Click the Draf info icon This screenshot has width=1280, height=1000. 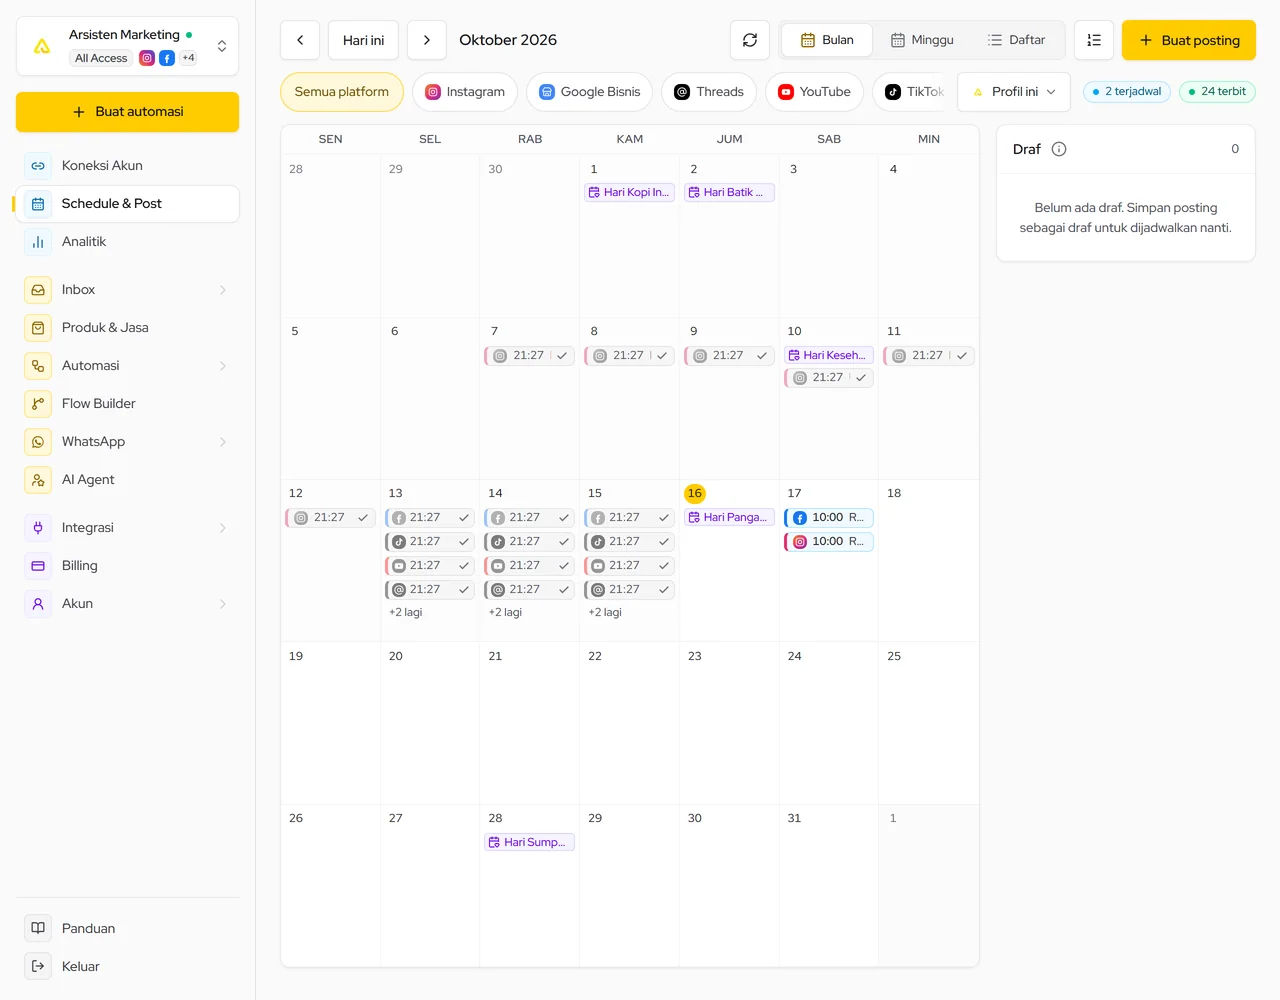coord(1059,149)
